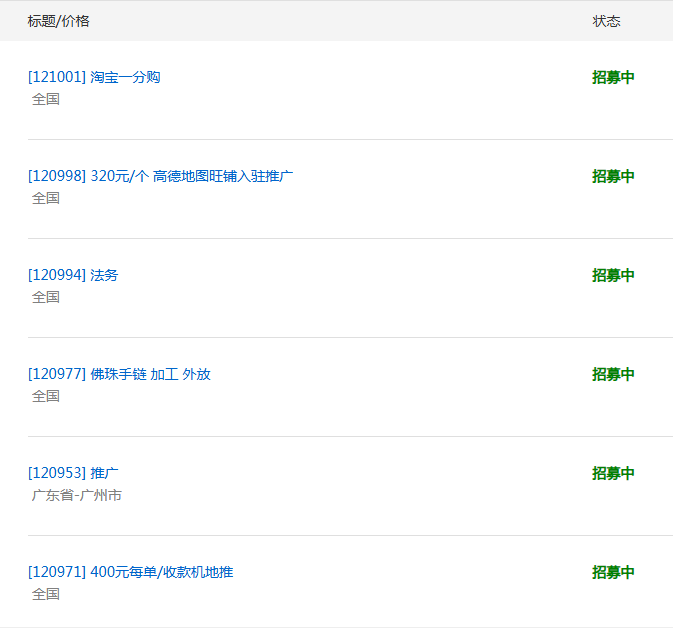Image resolution: width=673 pixels, height=629 pixels.
Task: Click 全国 region under 法务 listing
Action: point(46,297)
